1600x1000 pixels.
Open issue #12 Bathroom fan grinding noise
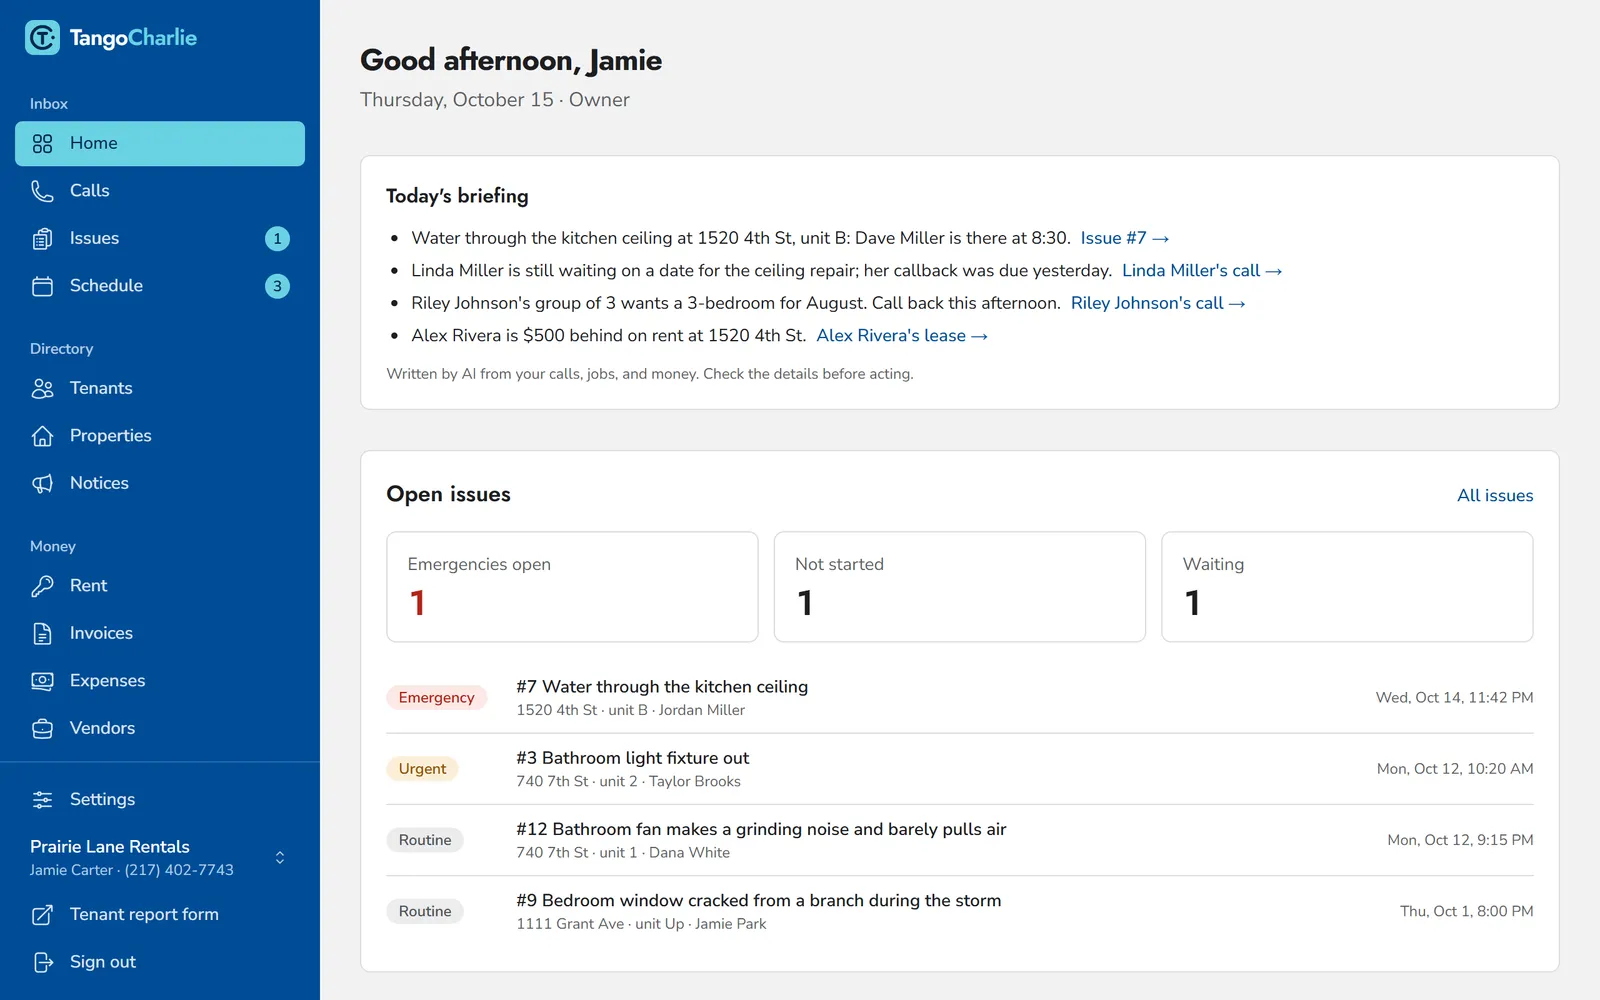(x=959, y=840)
